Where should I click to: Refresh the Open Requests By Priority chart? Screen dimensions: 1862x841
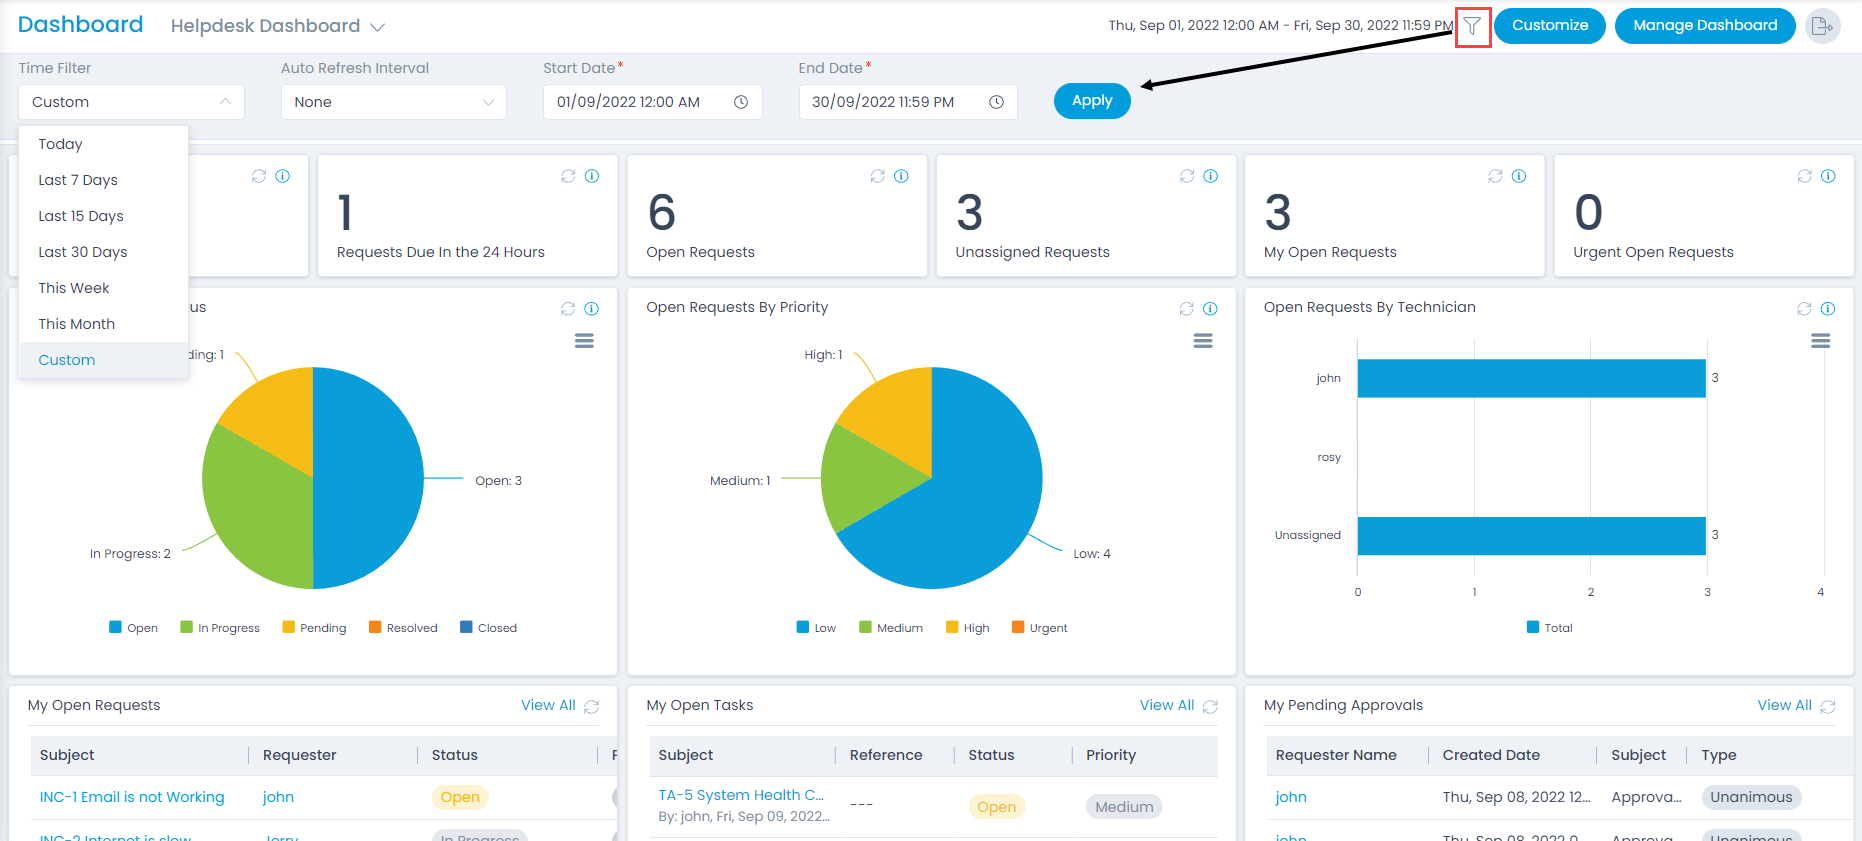click(x=1187, y=309)
